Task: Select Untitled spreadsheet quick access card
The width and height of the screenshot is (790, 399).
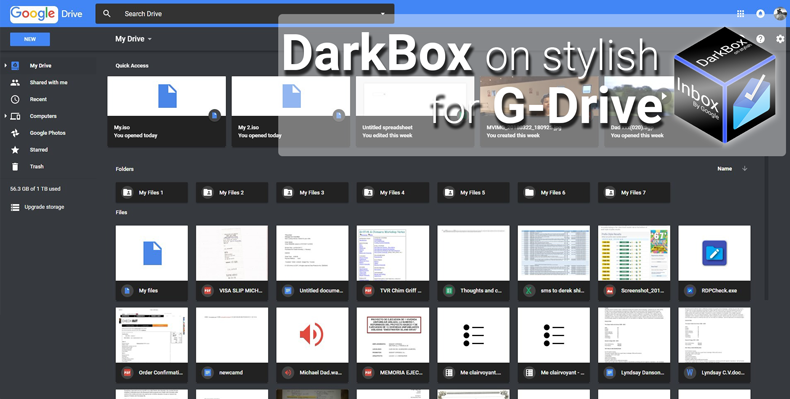Action: coord(415,112)
